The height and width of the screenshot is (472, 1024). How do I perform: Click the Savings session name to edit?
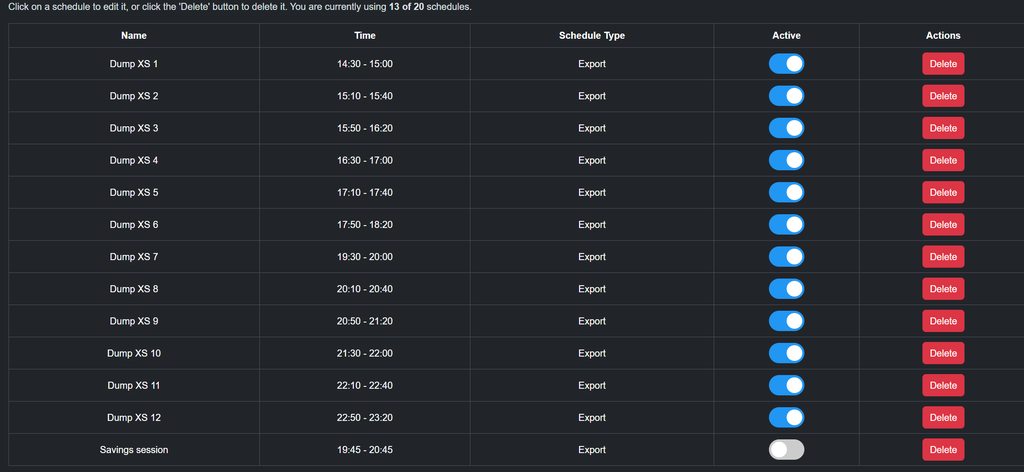[x=134, y=450]
